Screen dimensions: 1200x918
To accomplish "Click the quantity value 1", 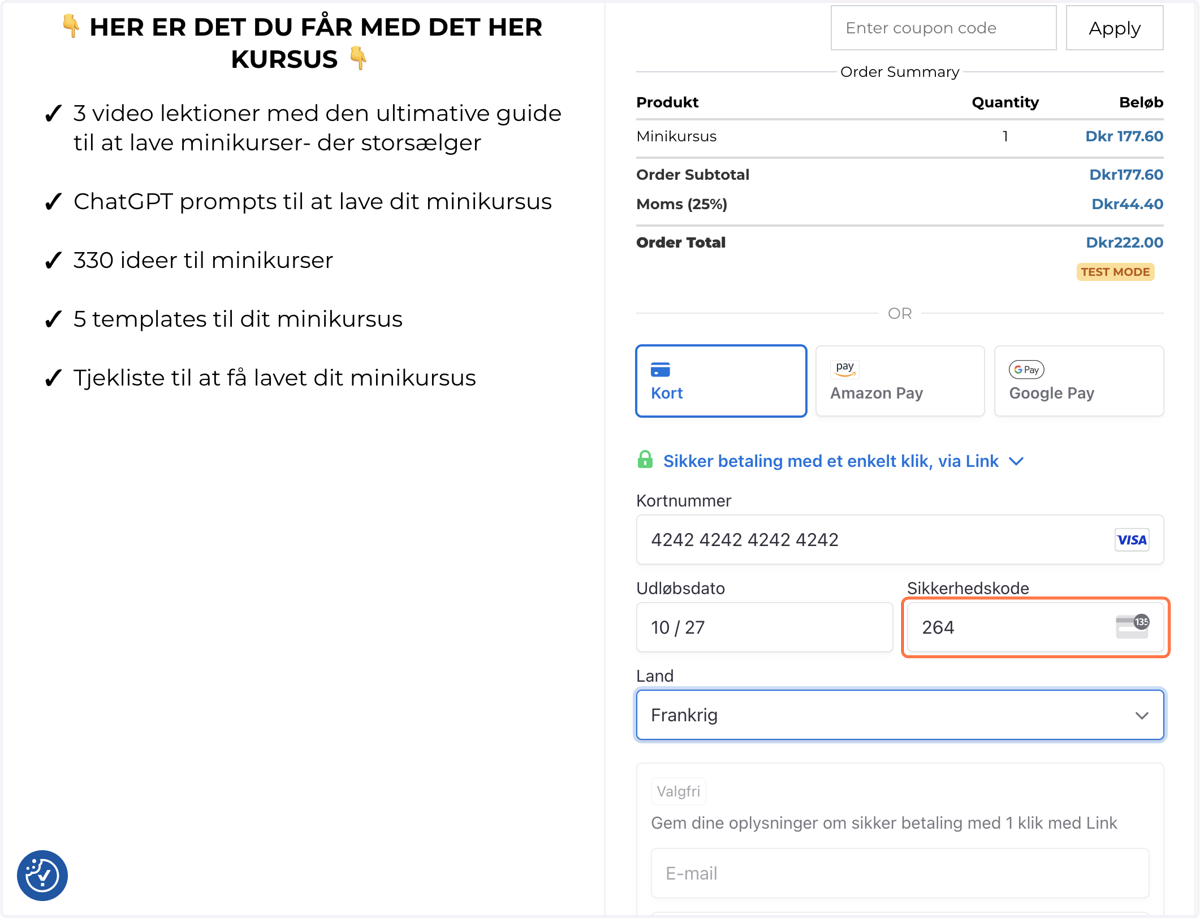I will coord(1005,136).
